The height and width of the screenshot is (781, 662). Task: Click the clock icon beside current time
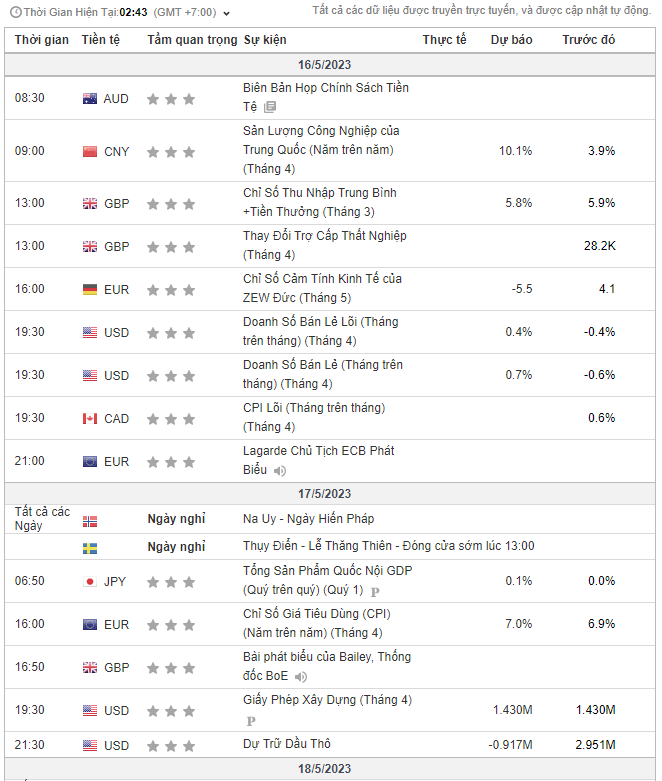[x=15, y=13]
